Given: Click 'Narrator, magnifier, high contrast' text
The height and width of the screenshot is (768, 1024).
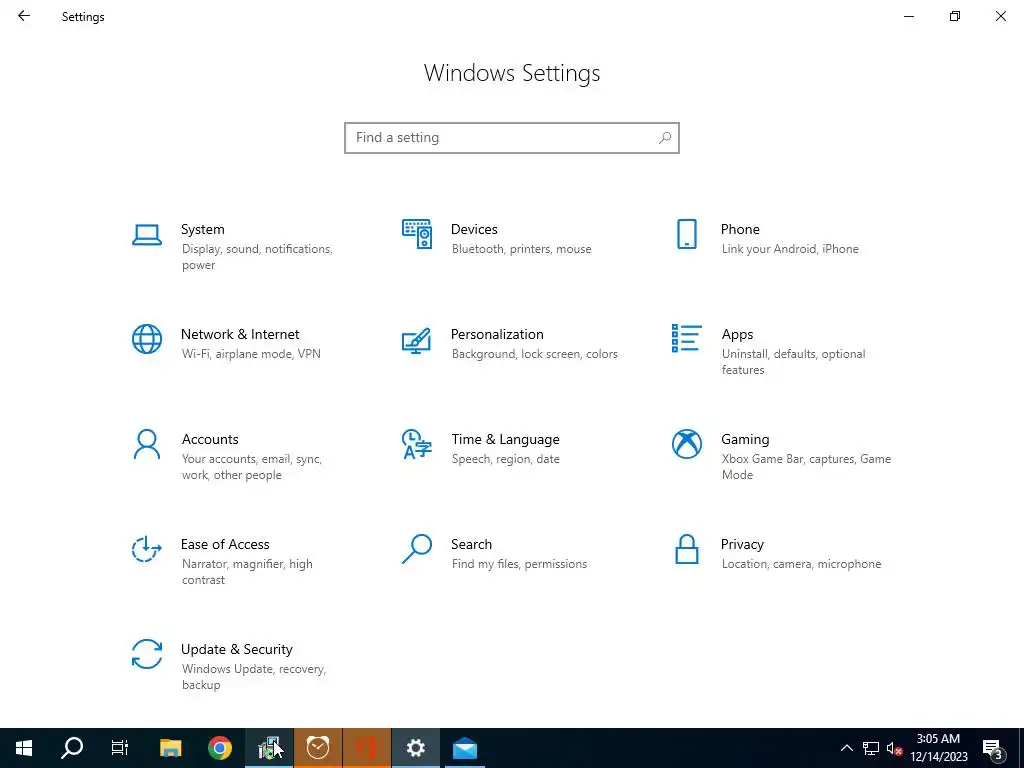Looking at the screenshot, I should [x=247, y=572].
